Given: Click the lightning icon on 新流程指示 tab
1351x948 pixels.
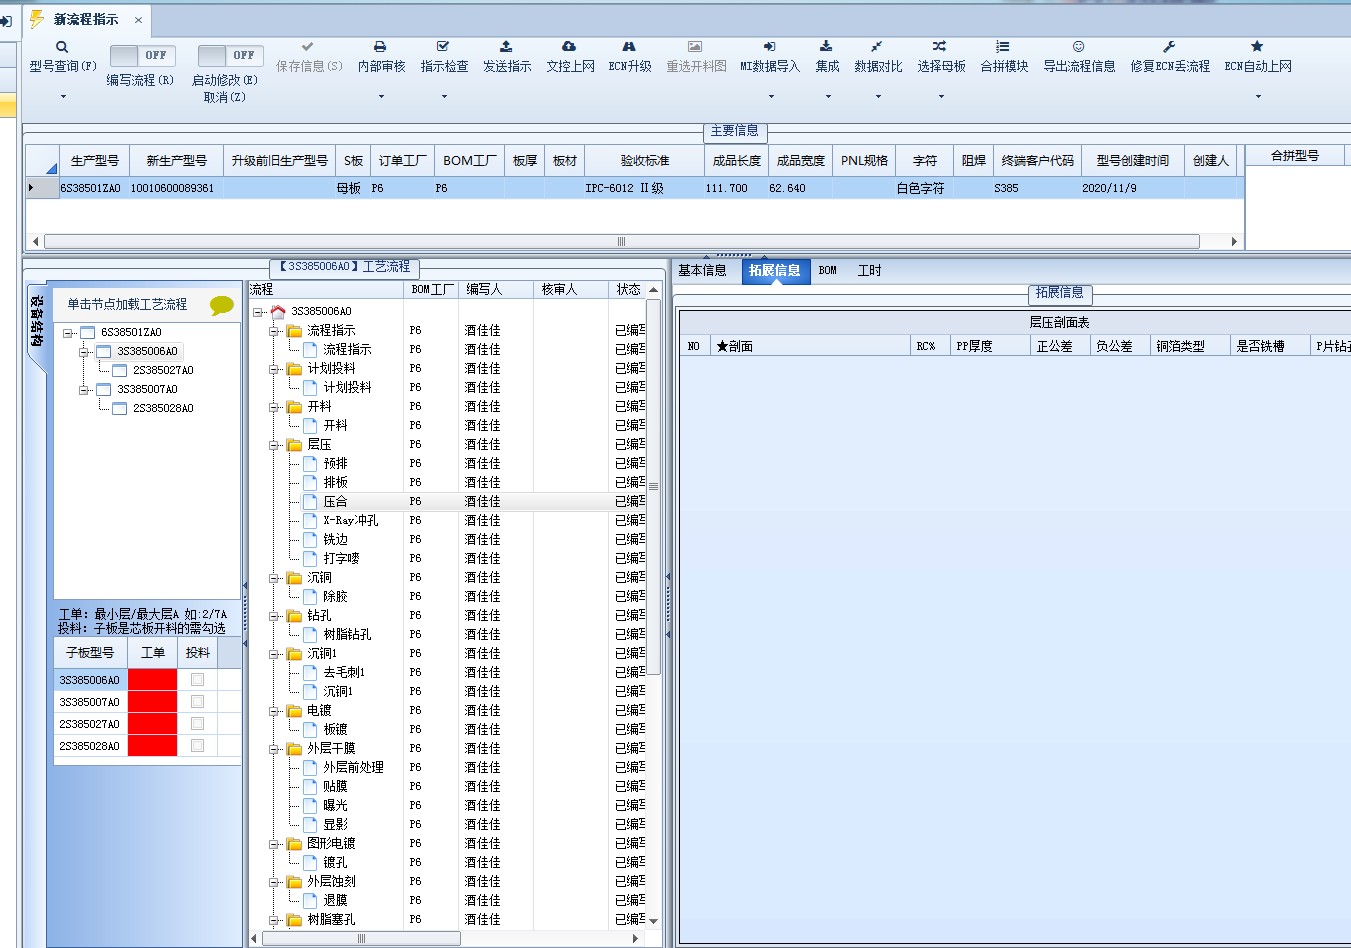Looking at the screenshot, I should (x=37, y=19).
